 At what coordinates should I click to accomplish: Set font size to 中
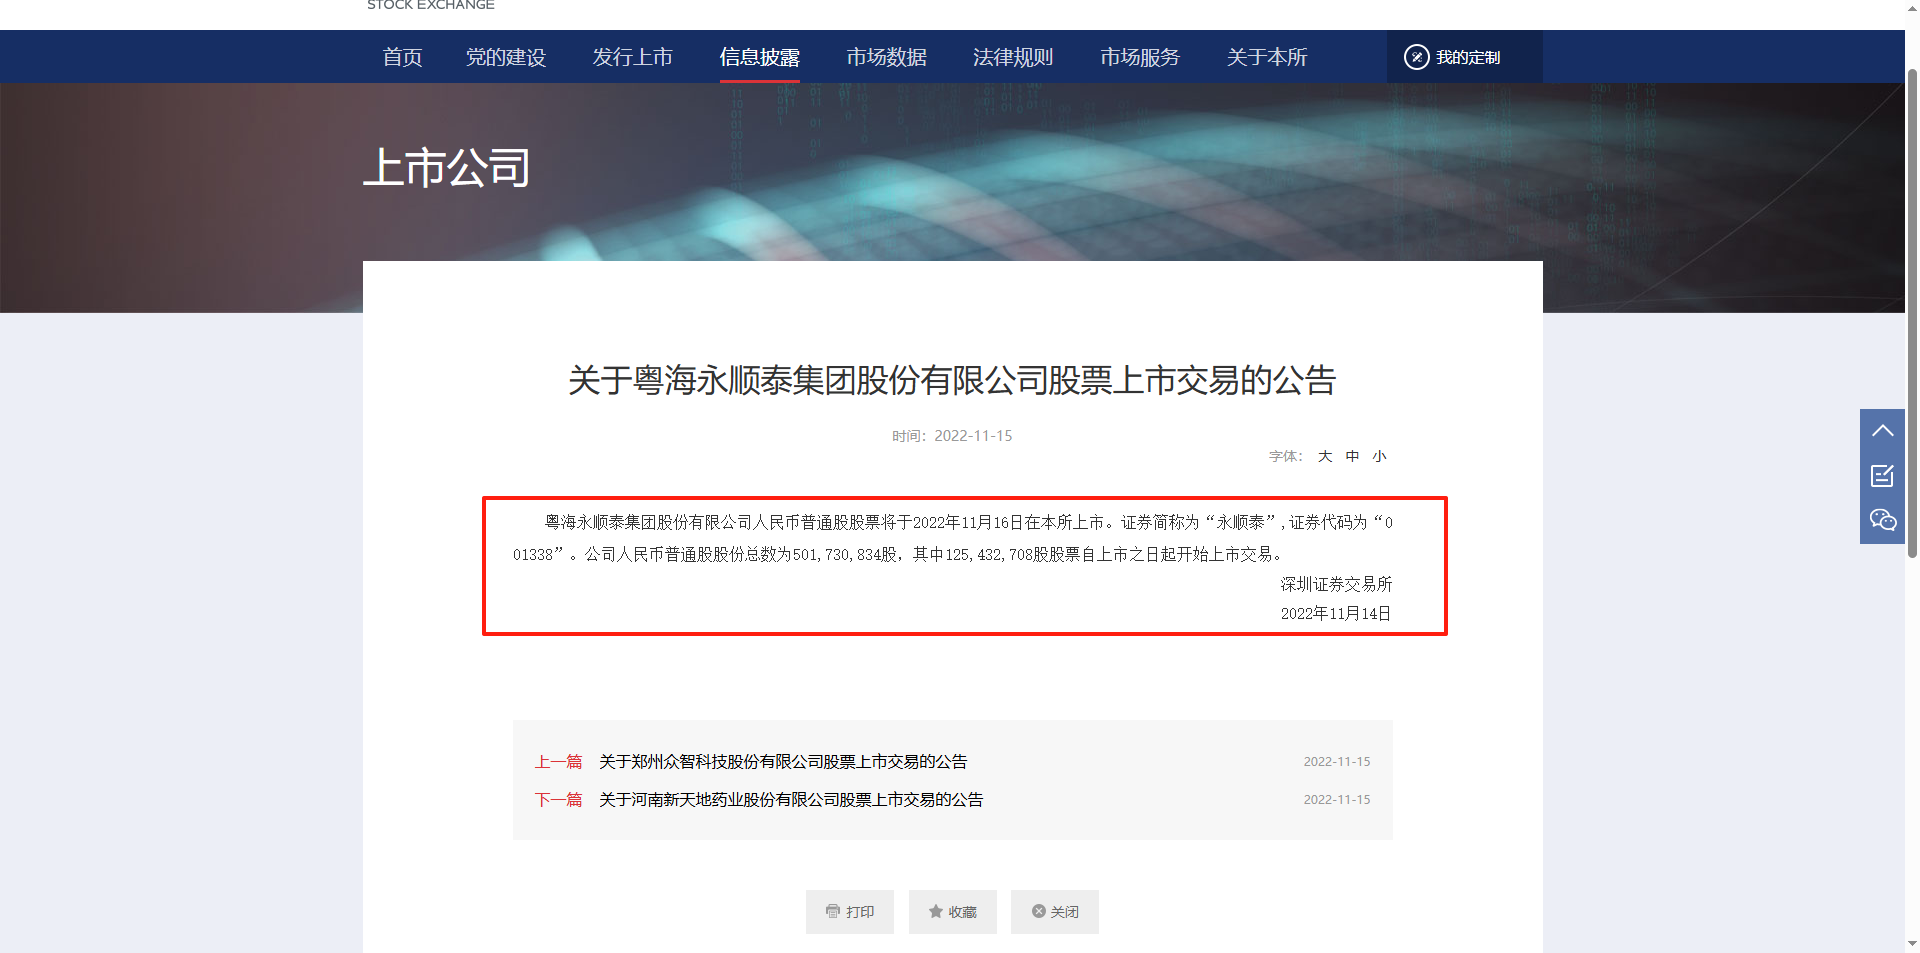(x=1352, y=456)
